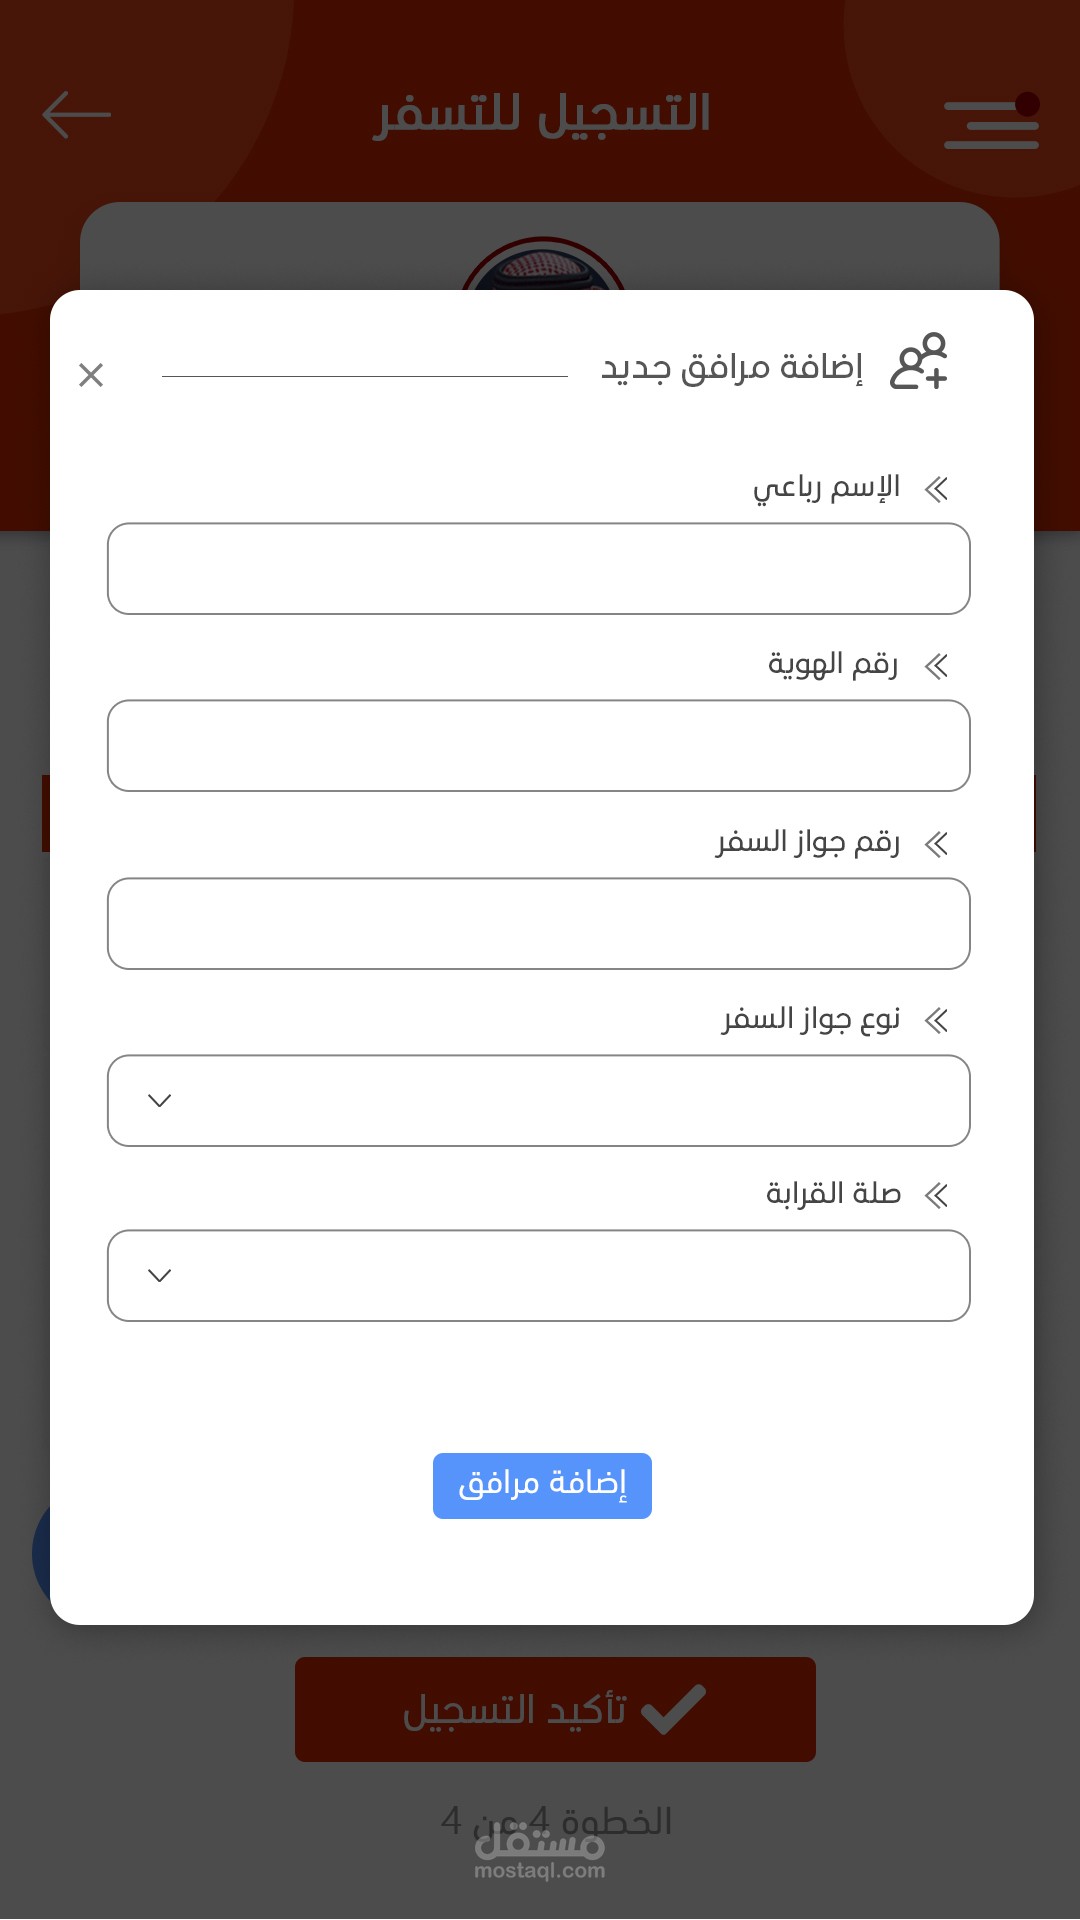This screenshot has width=1080, height=1920.
Task: Focus the الإسم رباعي input field
Action: point(538,568)
